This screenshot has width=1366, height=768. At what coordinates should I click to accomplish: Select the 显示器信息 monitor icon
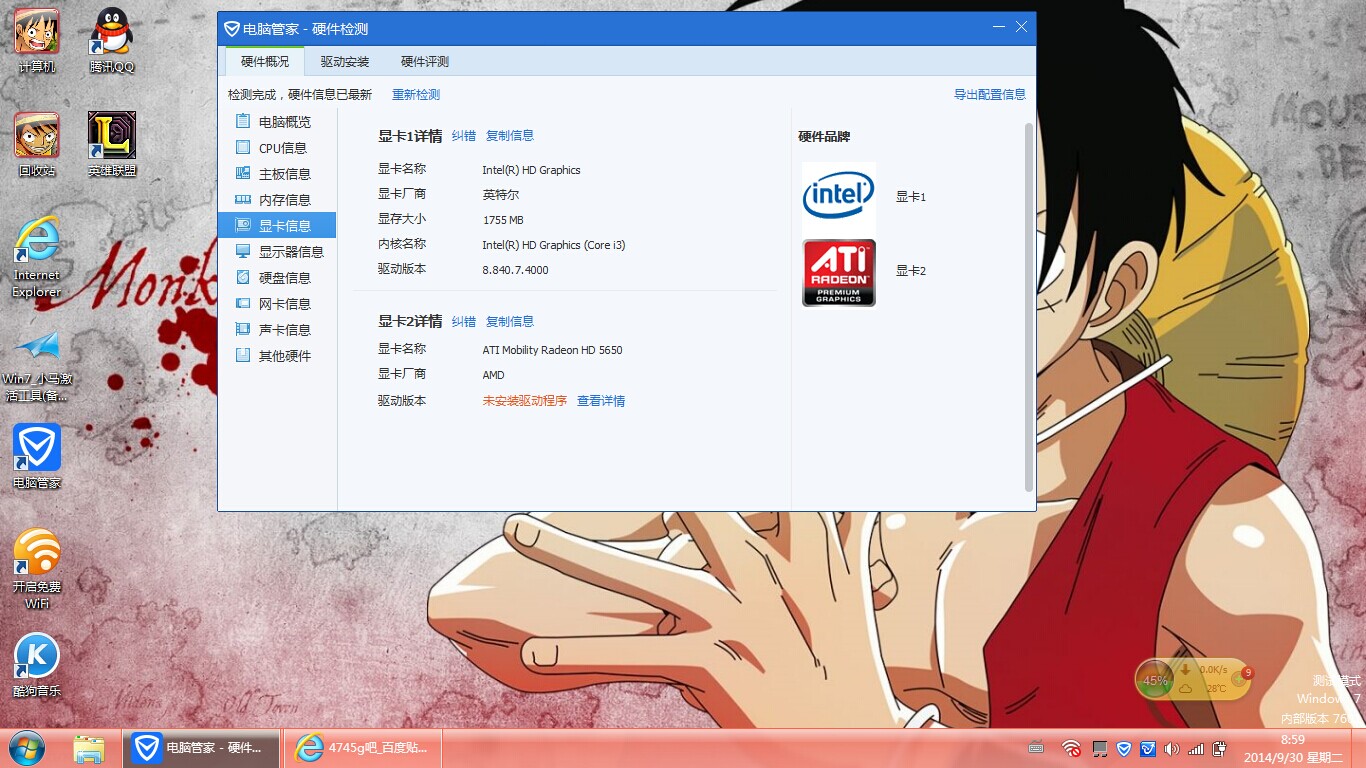point(242,251)
